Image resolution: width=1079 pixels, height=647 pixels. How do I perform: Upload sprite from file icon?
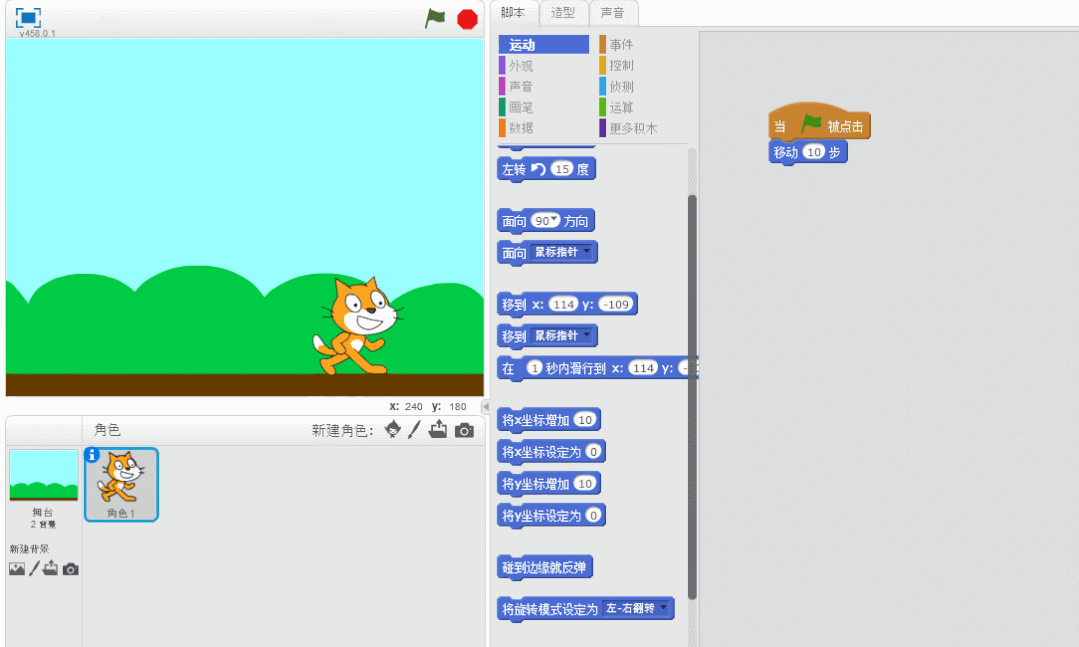point(438,429)
